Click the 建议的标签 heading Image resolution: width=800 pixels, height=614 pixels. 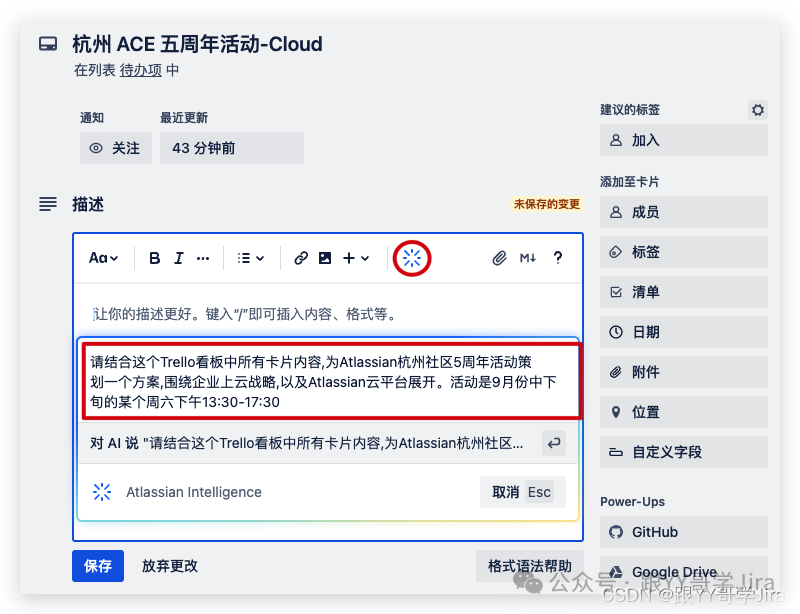coord(630,110)
